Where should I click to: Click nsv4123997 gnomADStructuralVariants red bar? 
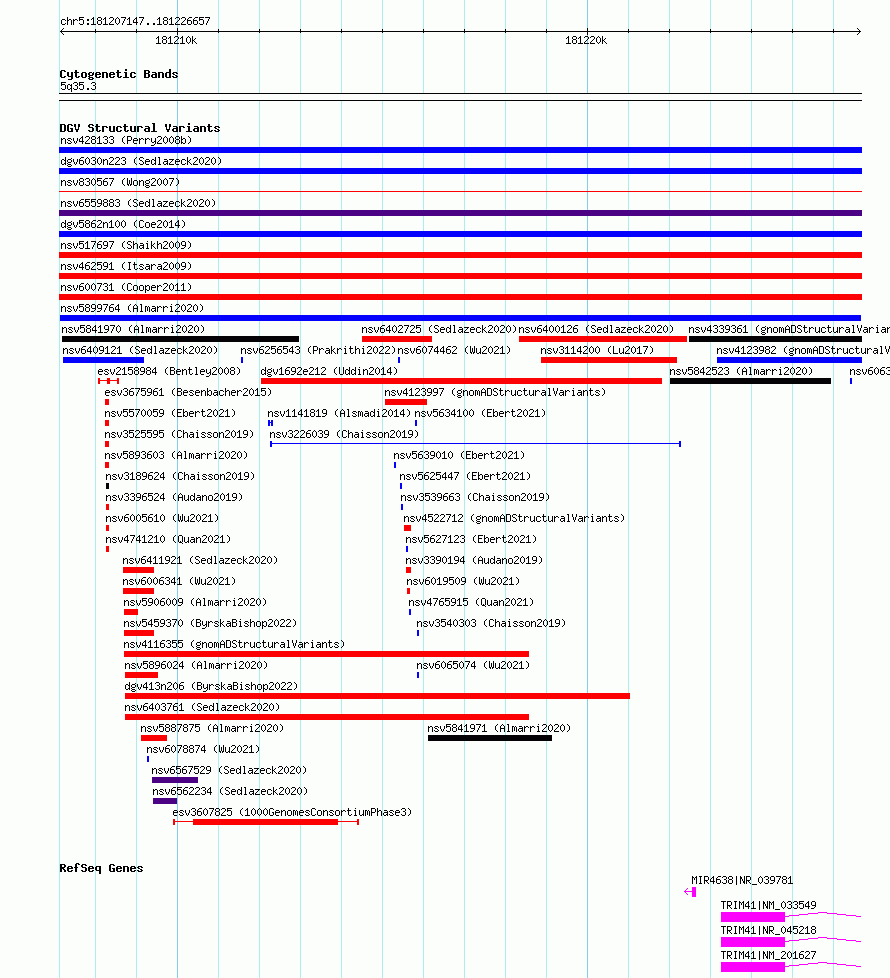click(406, 402)
